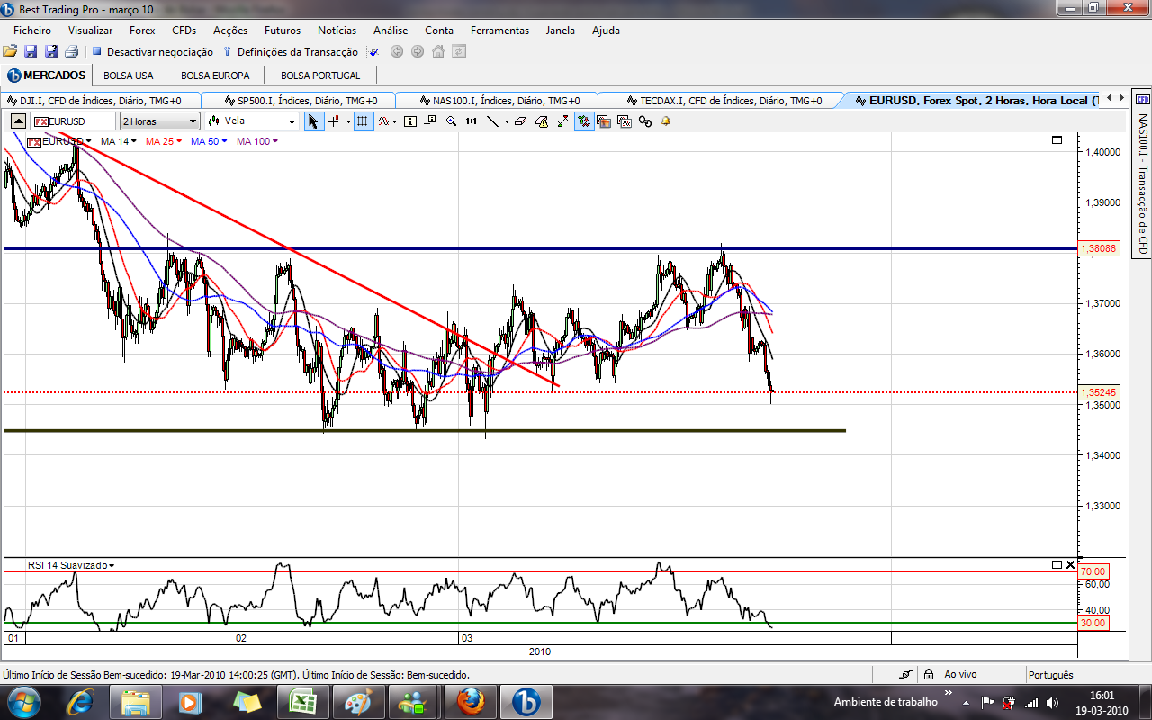Screen dimensions: 1152x720
Task: Open the Análise menu
Action: click(390, 31)
